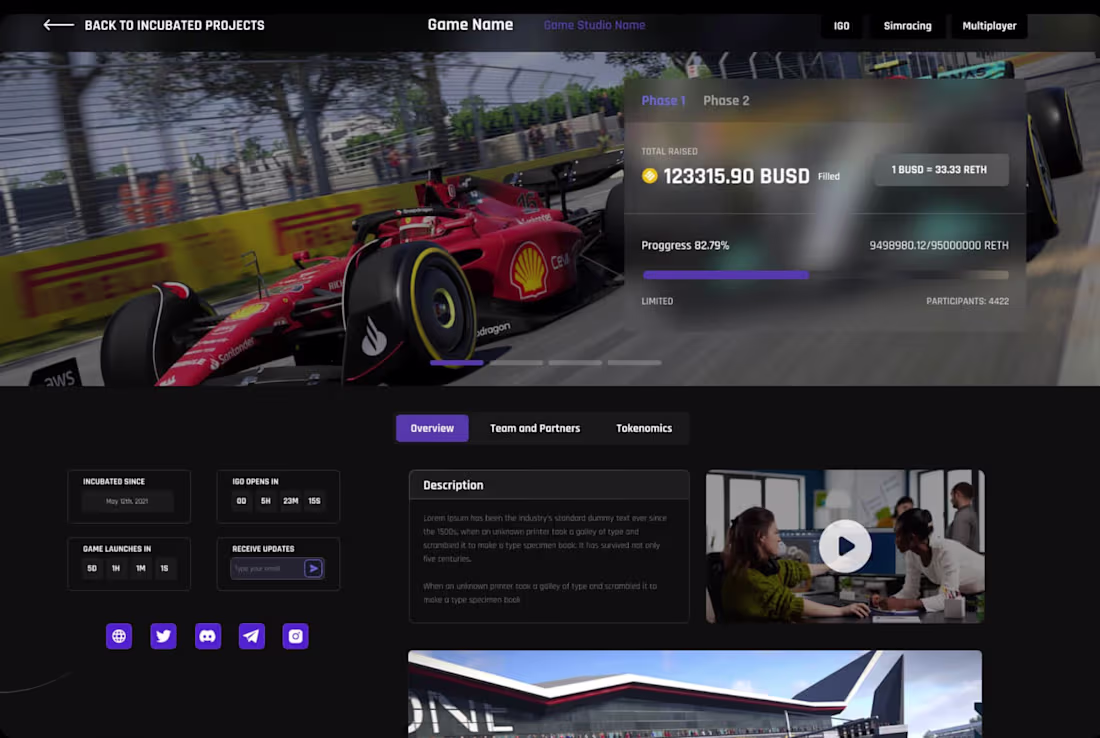Select the Simracing tag
This screenshot has height=738, width=1100.
tap(907, 26)
